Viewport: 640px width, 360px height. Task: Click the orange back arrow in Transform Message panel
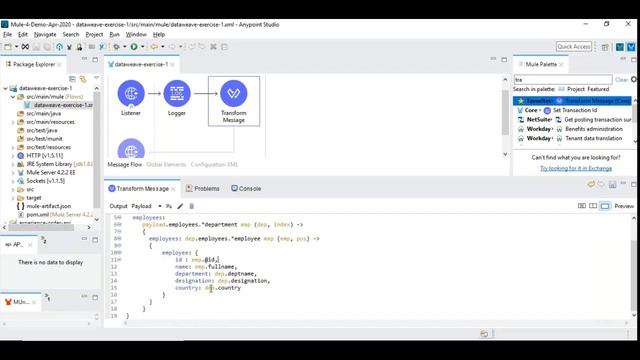coord(591,184)
